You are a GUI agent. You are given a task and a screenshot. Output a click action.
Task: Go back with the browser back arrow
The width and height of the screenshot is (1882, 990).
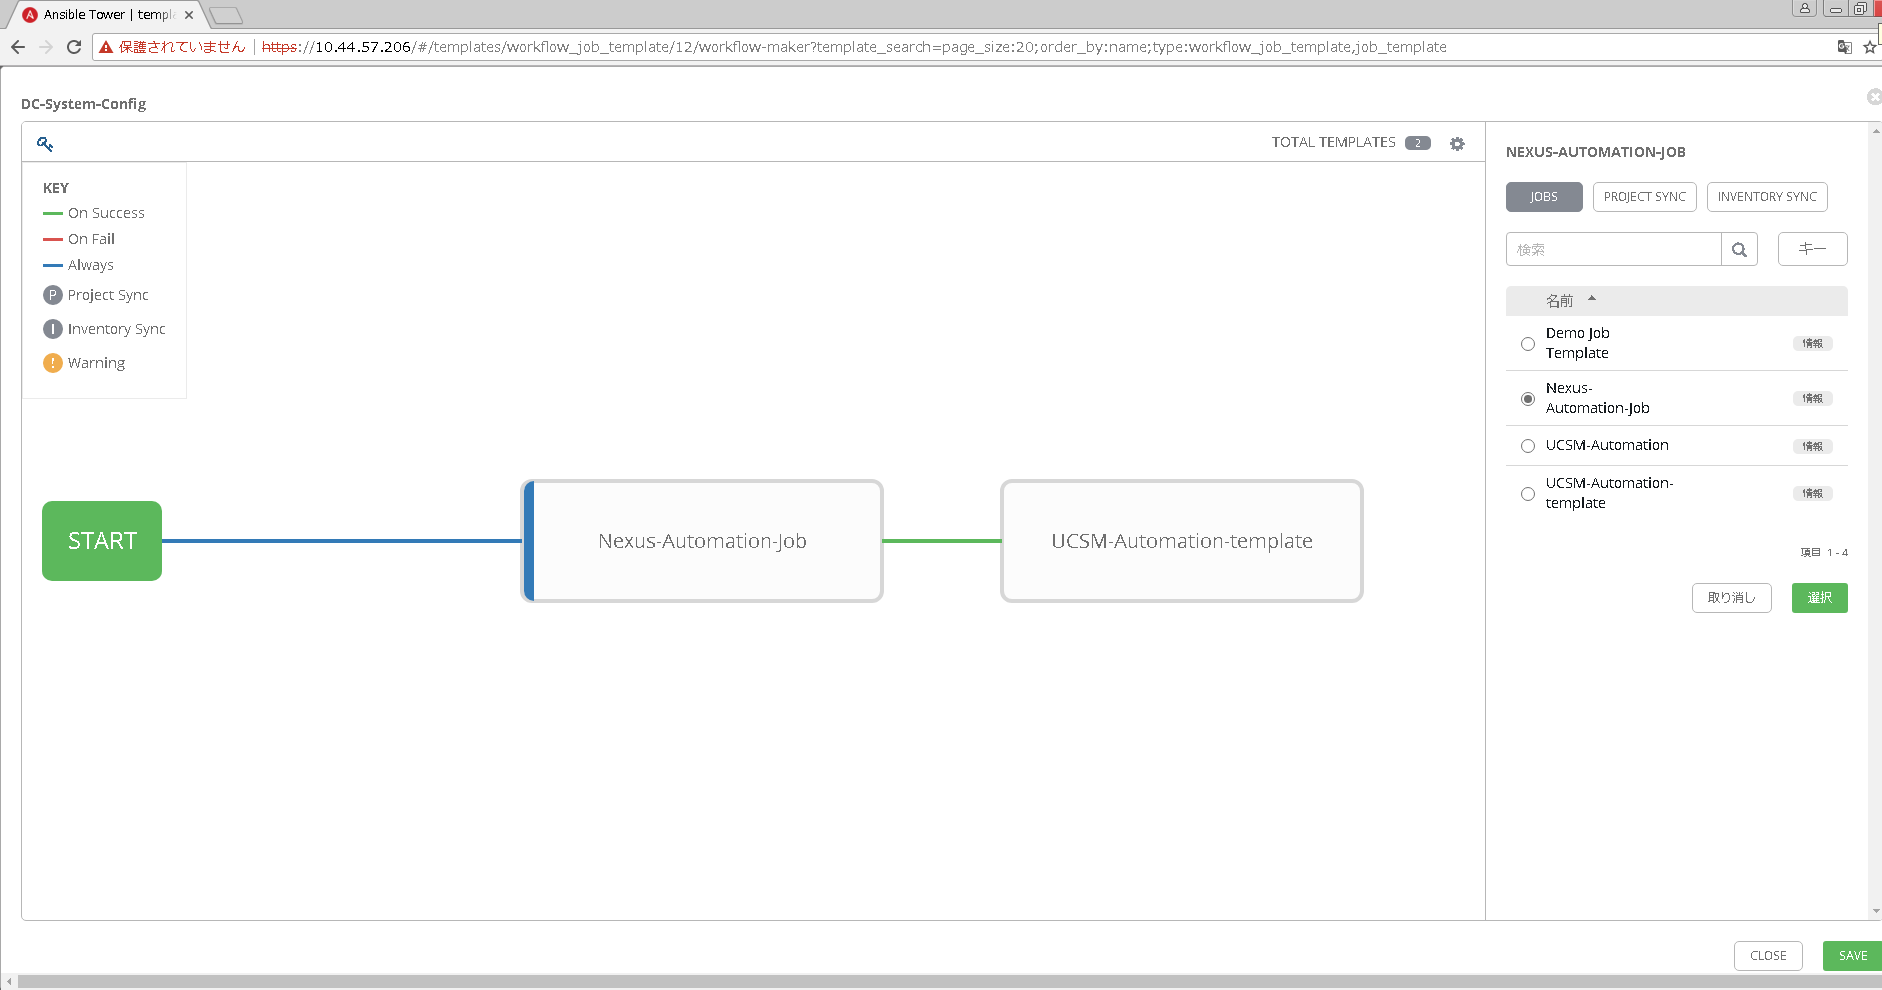pos(18,47)
